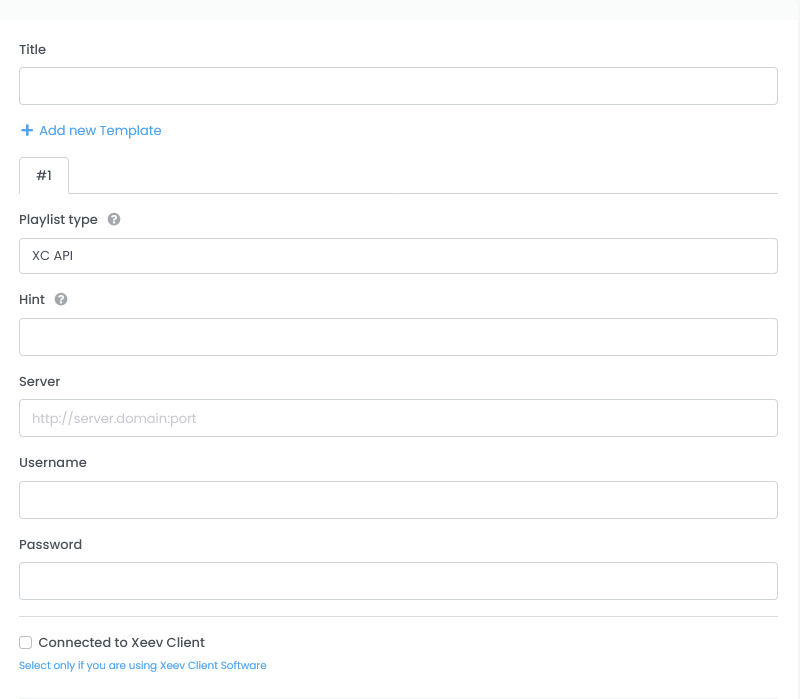Enable the Connected to Xeev Client checkbox

coord(26,642)
